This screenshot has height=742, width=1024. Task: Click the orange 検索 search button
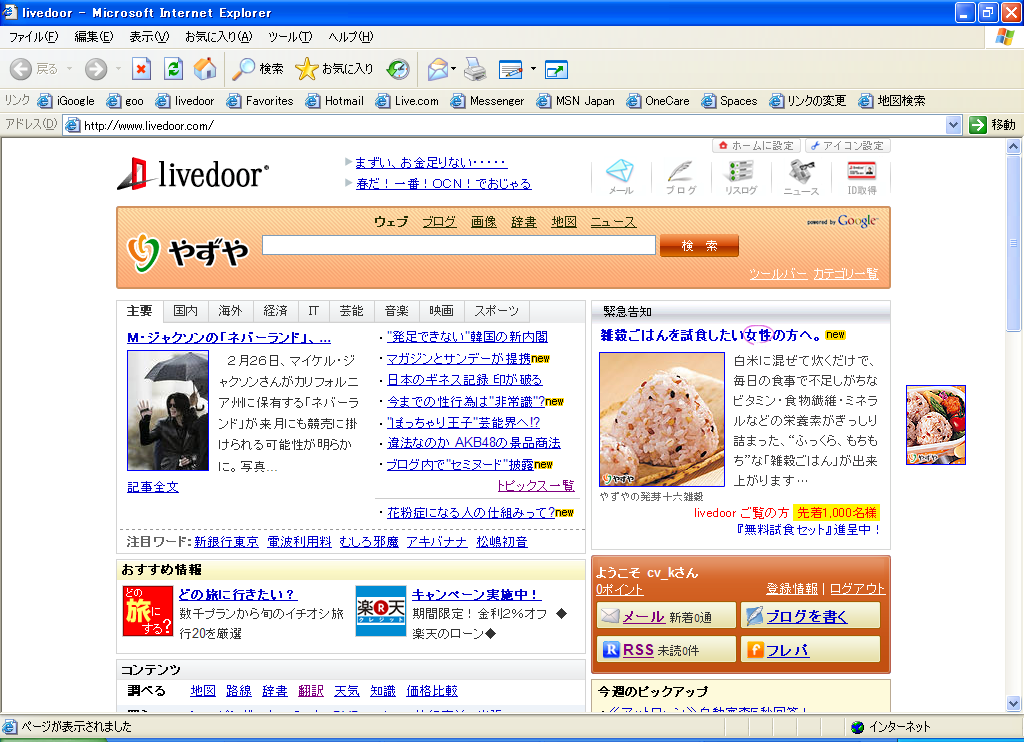(699, 246)
